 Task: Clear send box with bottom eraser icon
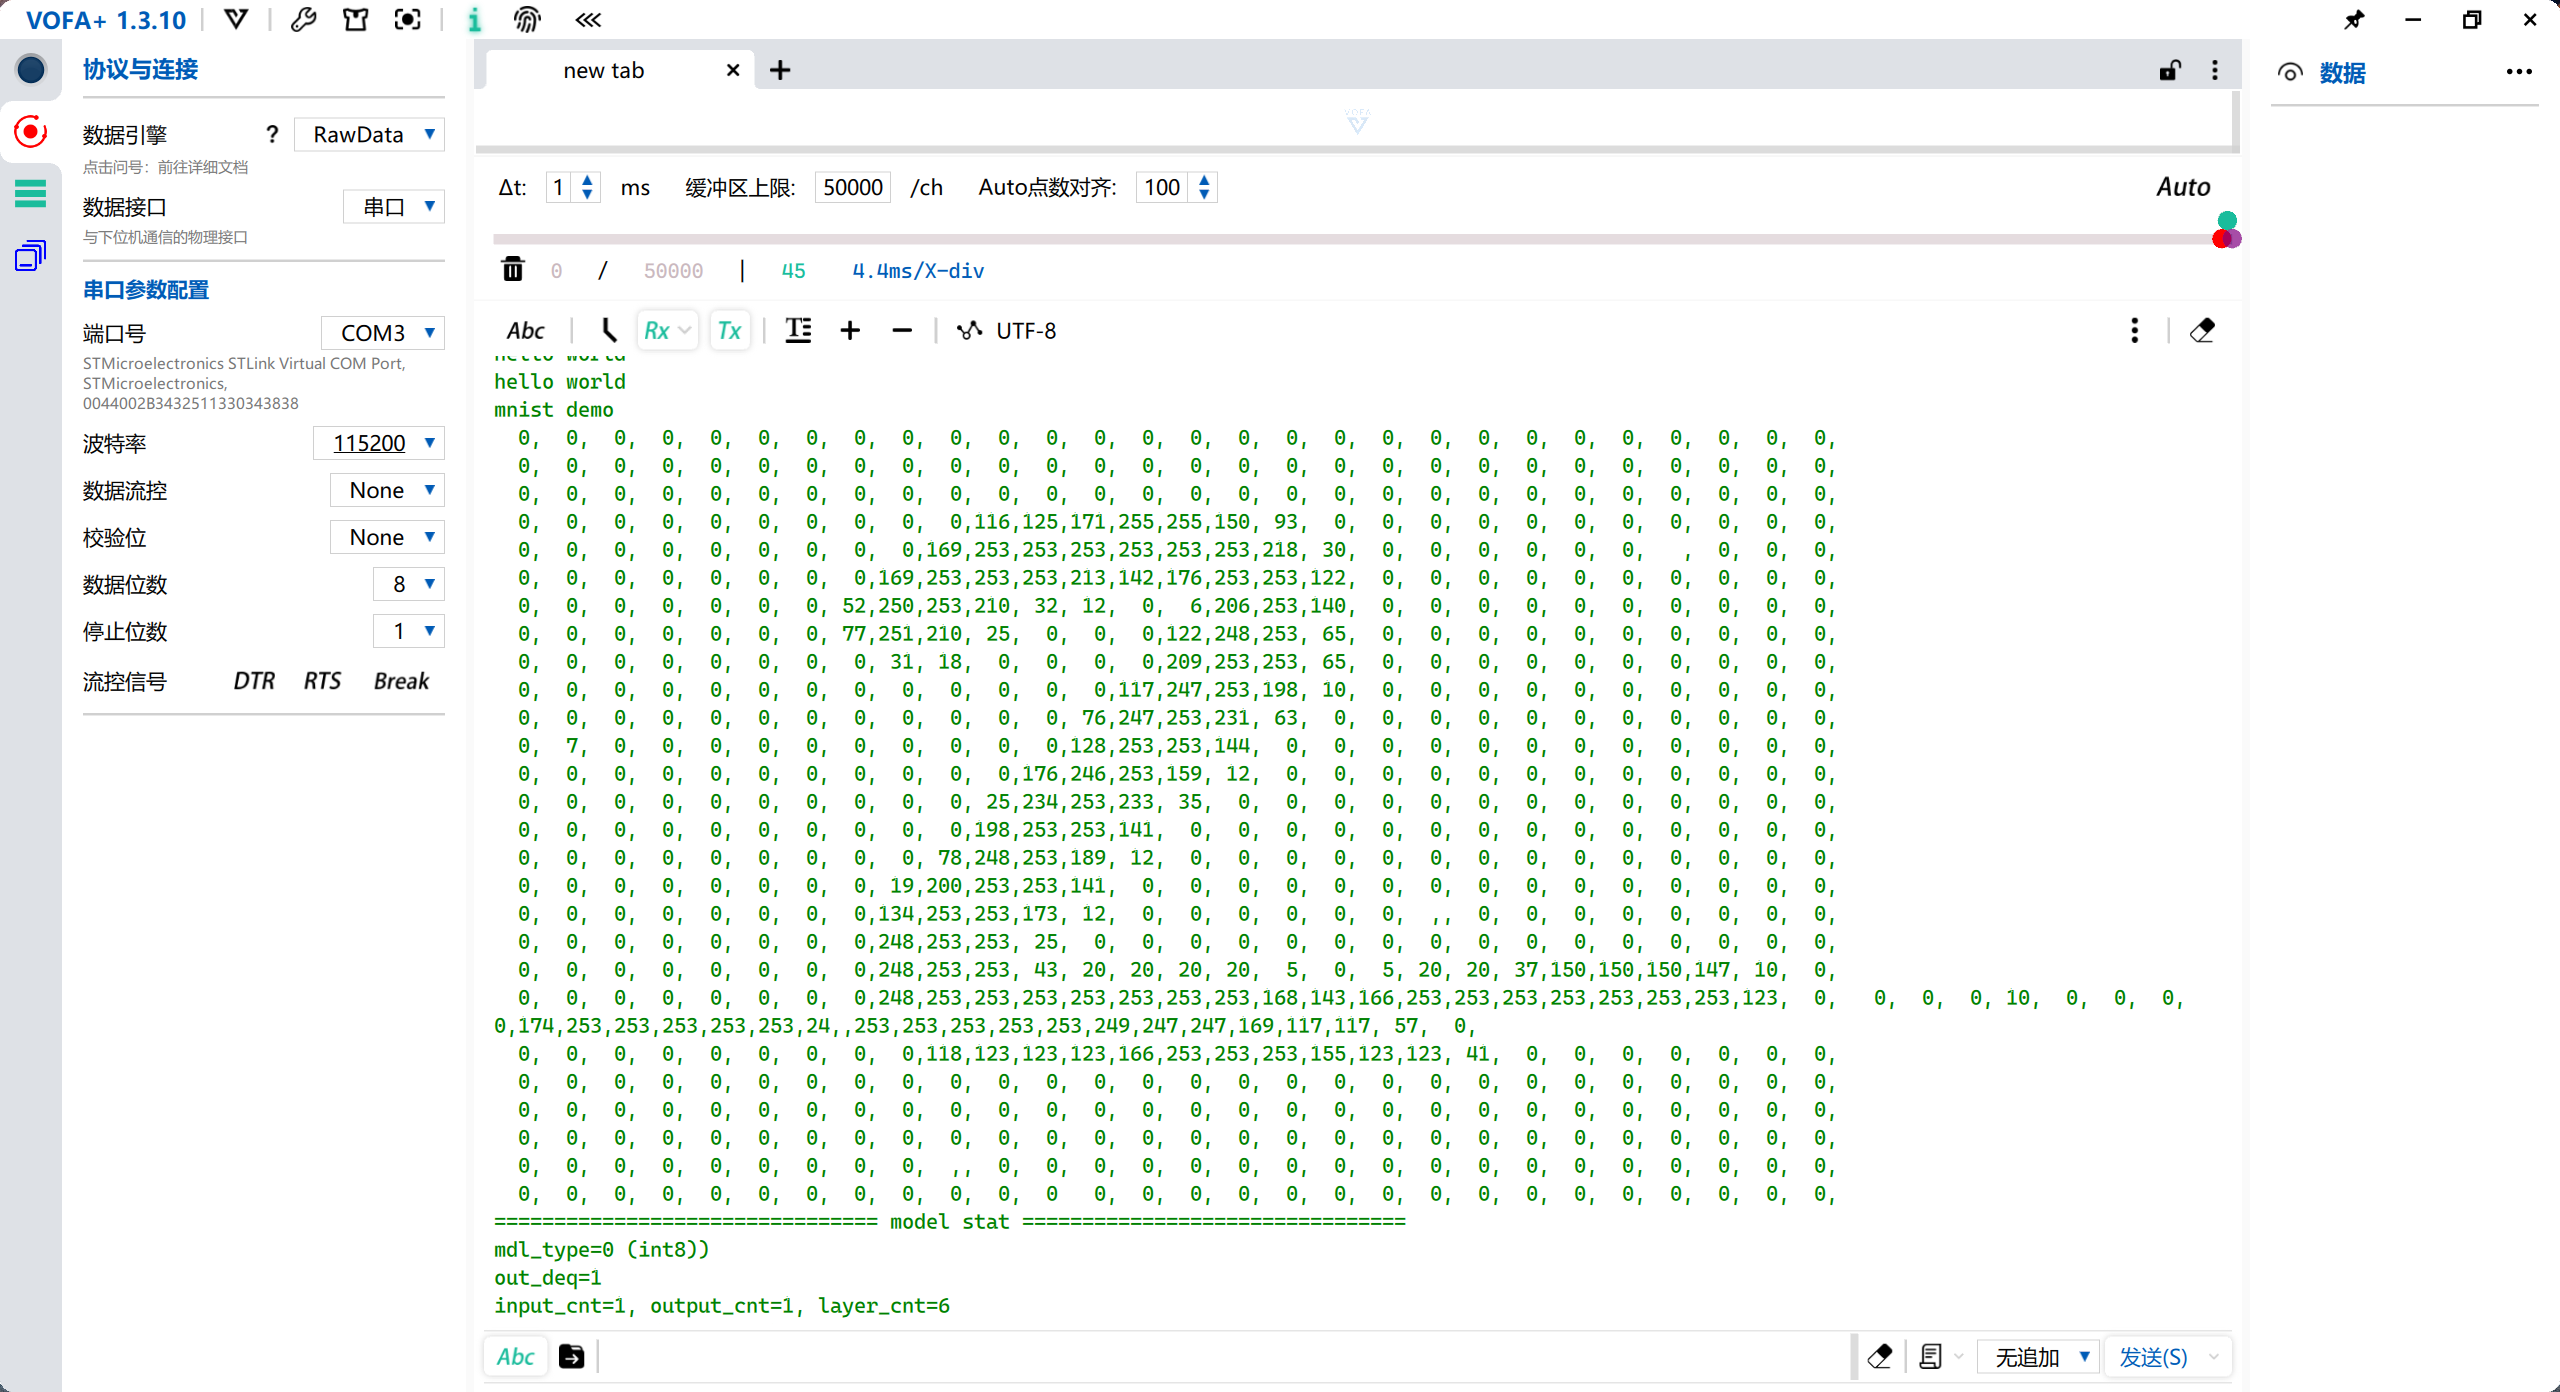(1880, 1357)
